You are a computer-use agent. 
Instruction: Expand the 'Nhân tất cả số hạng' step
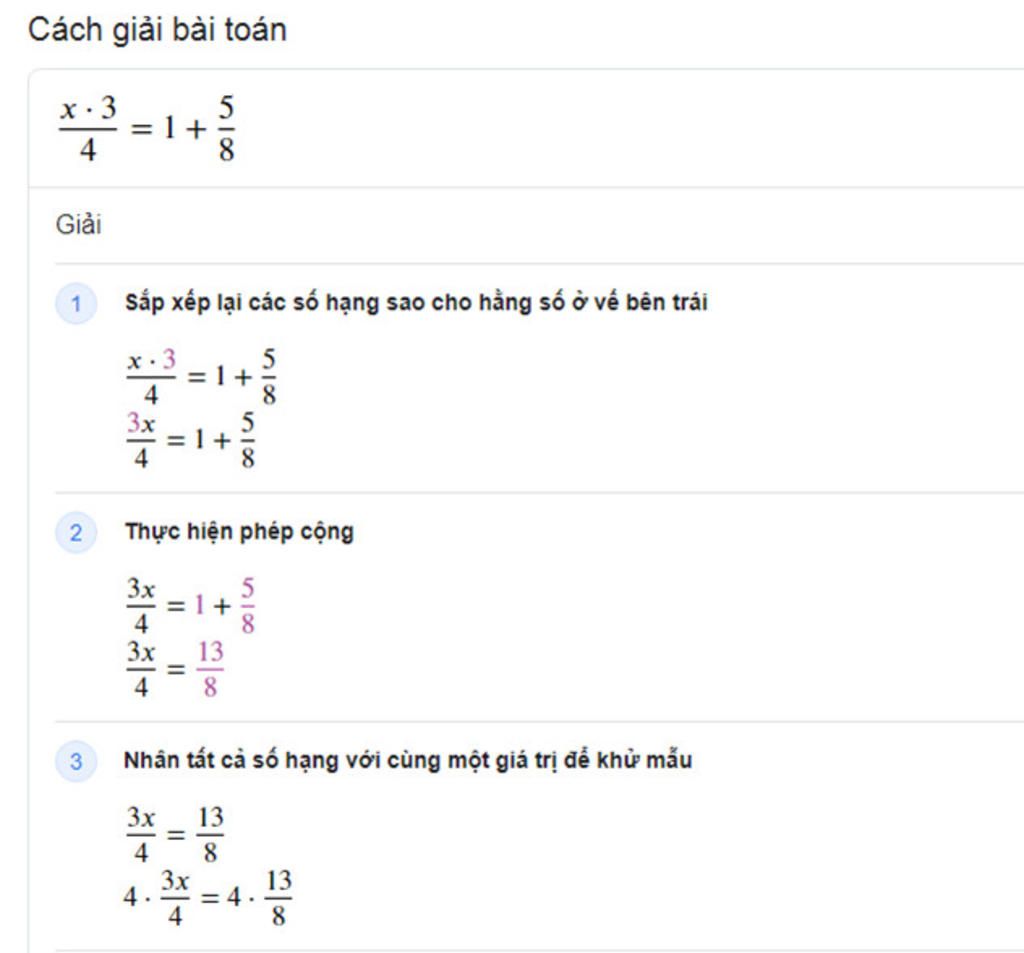[x=407, y=760]
